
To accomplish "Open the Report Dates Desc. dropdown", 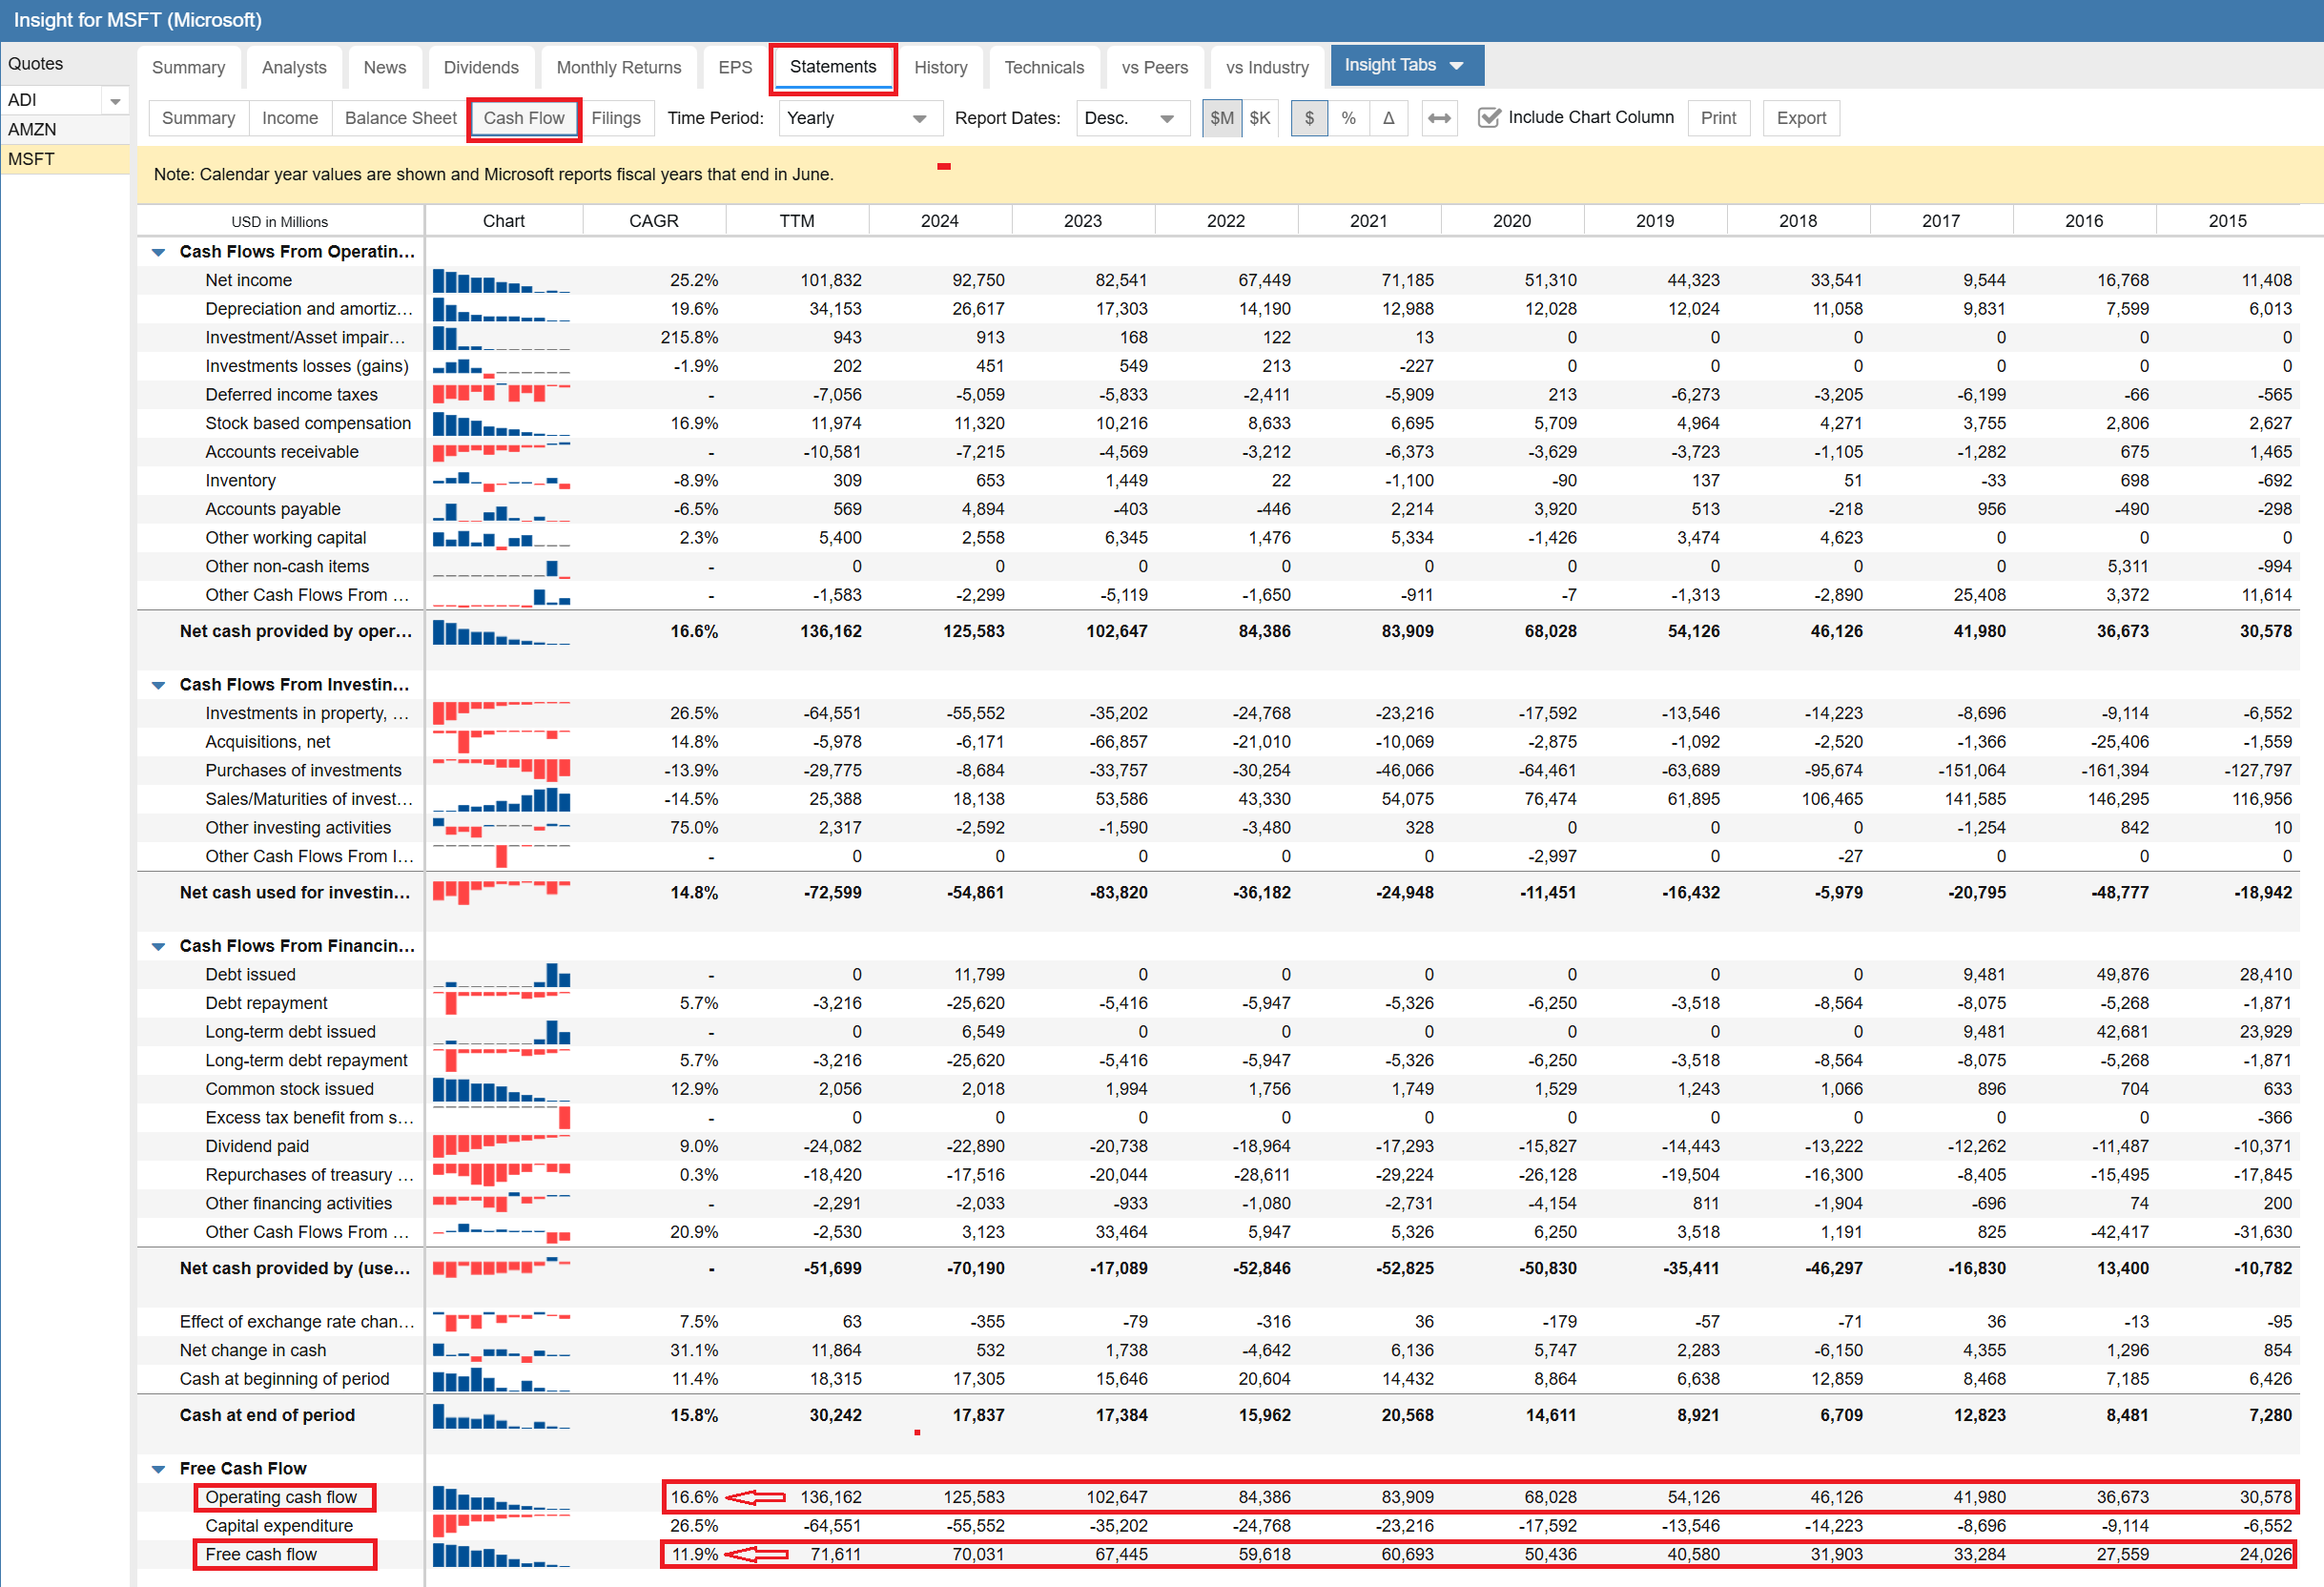I will point(1130,118).
